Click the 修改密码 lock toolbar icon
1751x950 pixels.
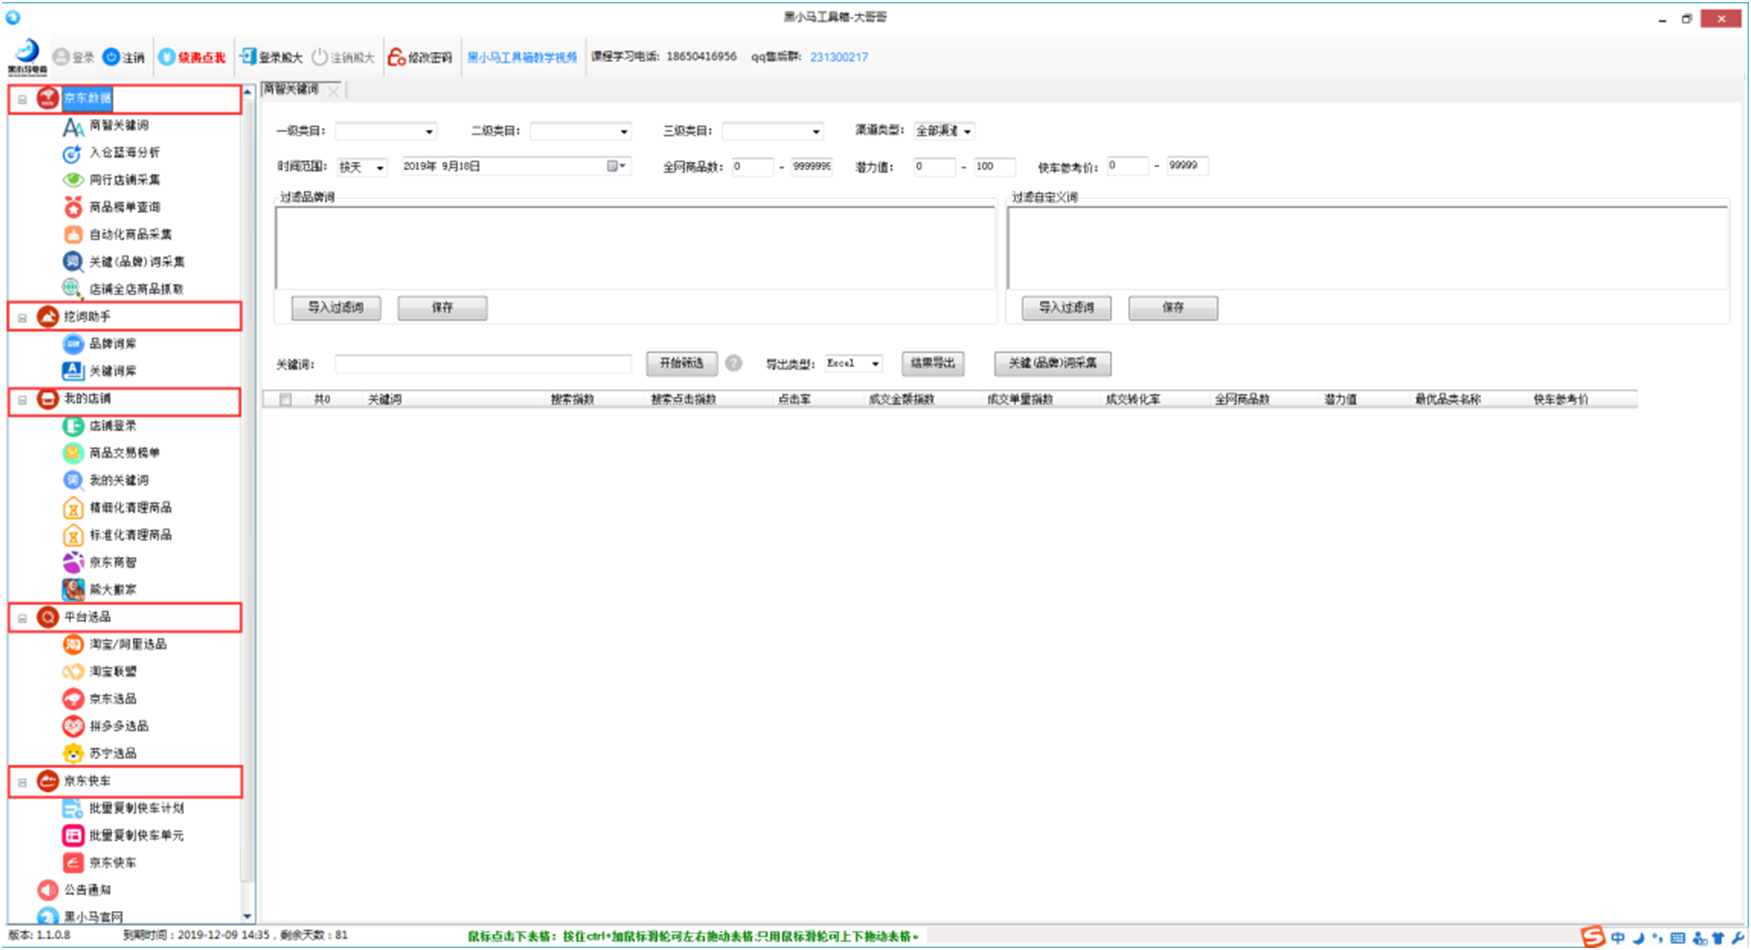[397, 57]
